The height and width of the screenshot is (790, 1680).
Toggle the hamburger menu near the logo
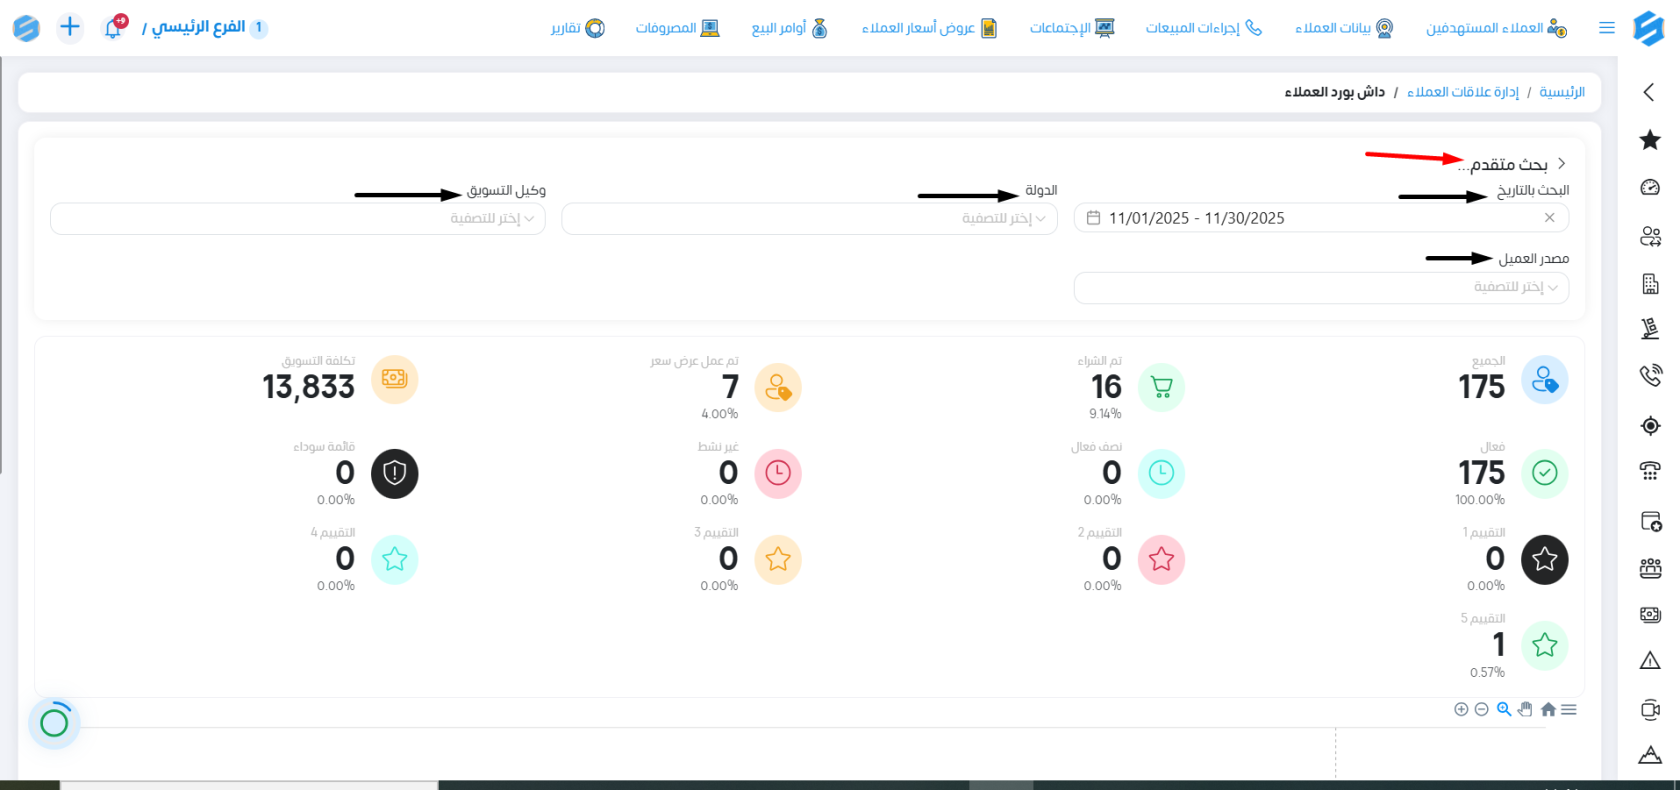pyautogui.click(x=1607, y=28)
